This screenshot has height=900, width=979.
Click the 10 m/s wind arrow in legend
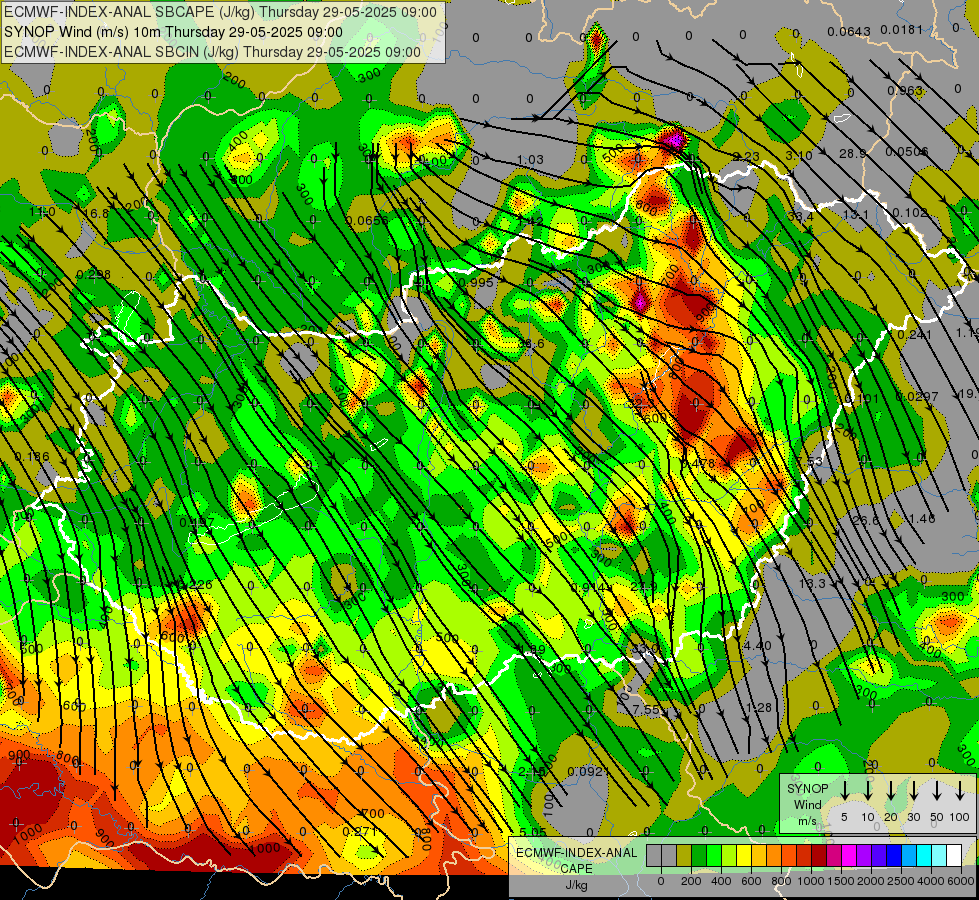(x=868, y=790)
